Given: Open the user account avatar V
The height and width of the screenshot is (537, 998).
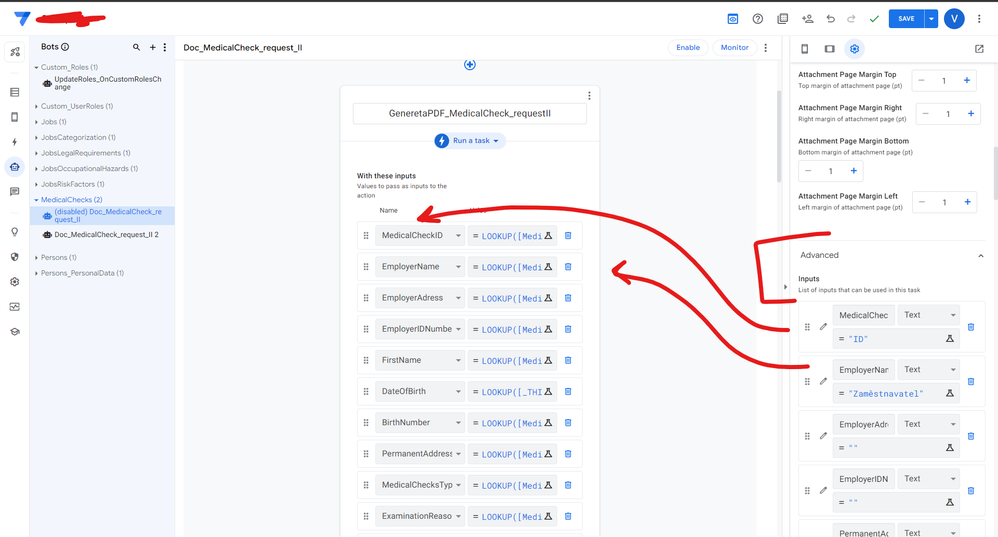Looking at the screenshot, I should (954, 19).
